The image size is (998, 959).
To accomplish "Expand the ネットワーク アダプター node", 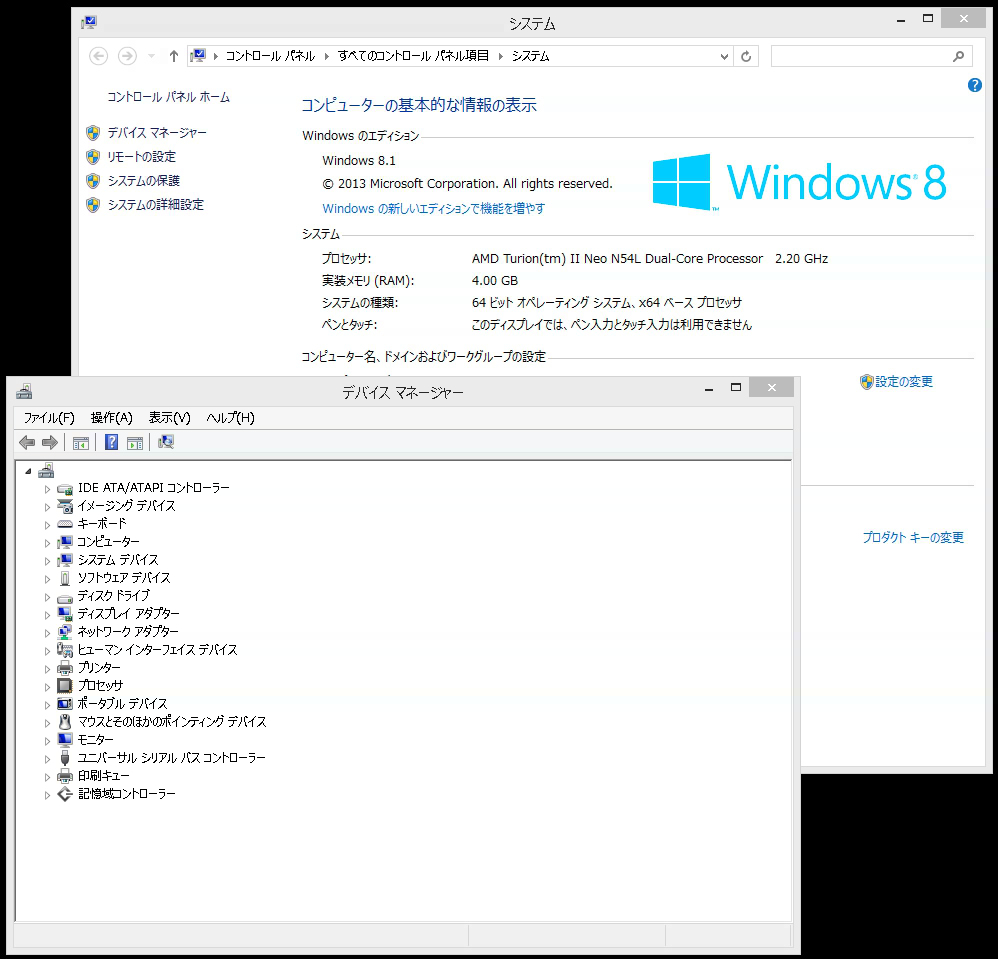I will point(47,633).
